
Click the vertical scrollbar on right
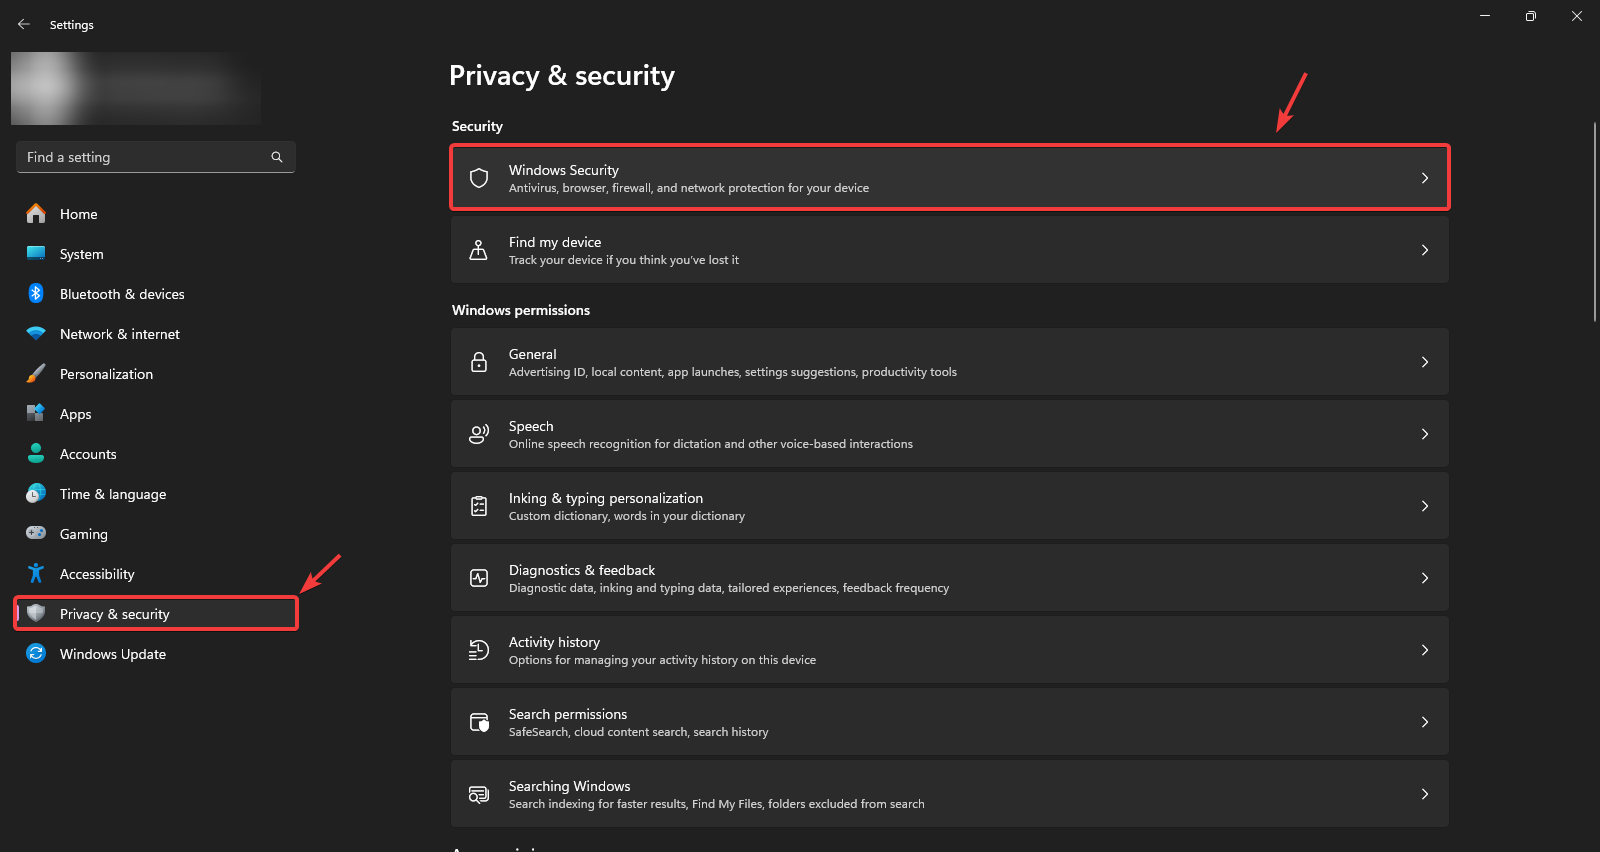[x=1595, y=222]
